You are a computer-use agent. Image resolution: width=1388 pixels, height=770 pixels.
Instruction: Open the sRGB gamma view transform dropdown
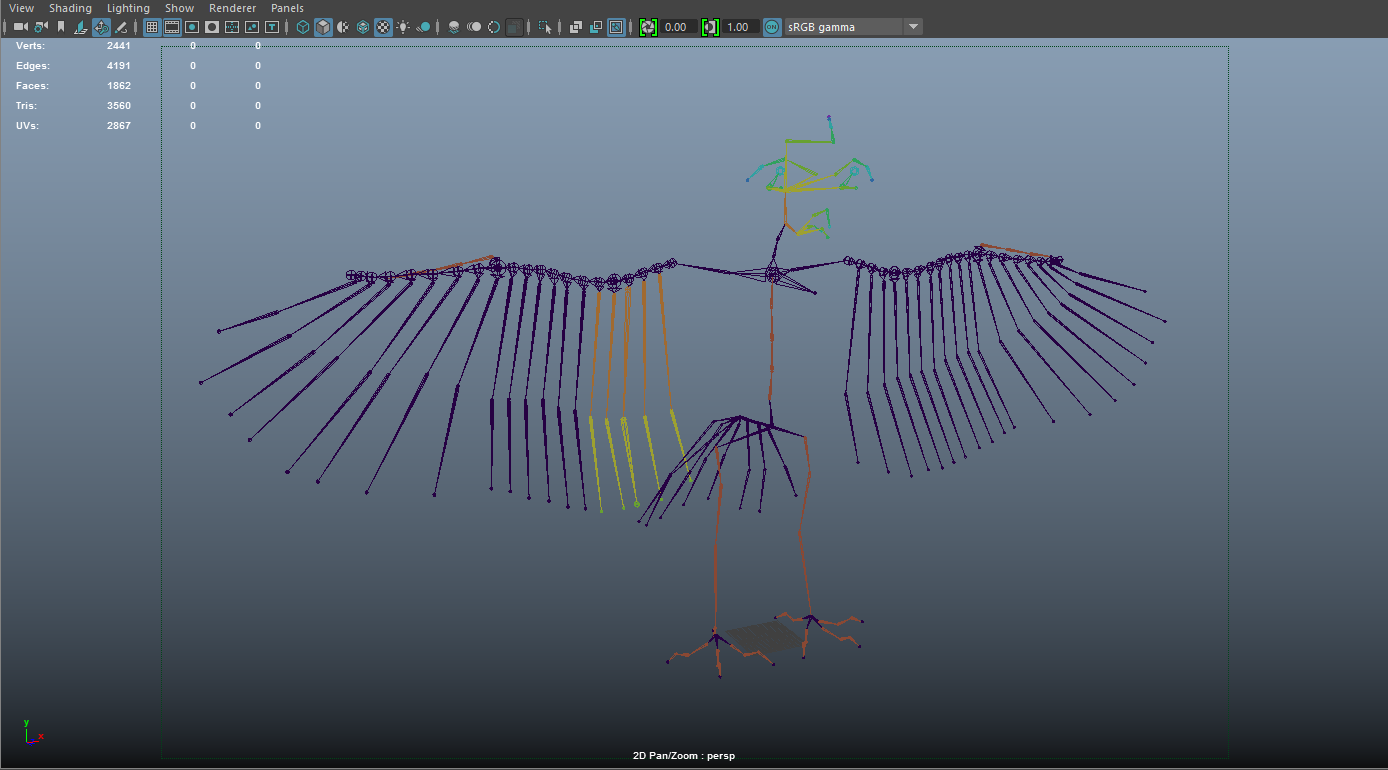(912, 27)
